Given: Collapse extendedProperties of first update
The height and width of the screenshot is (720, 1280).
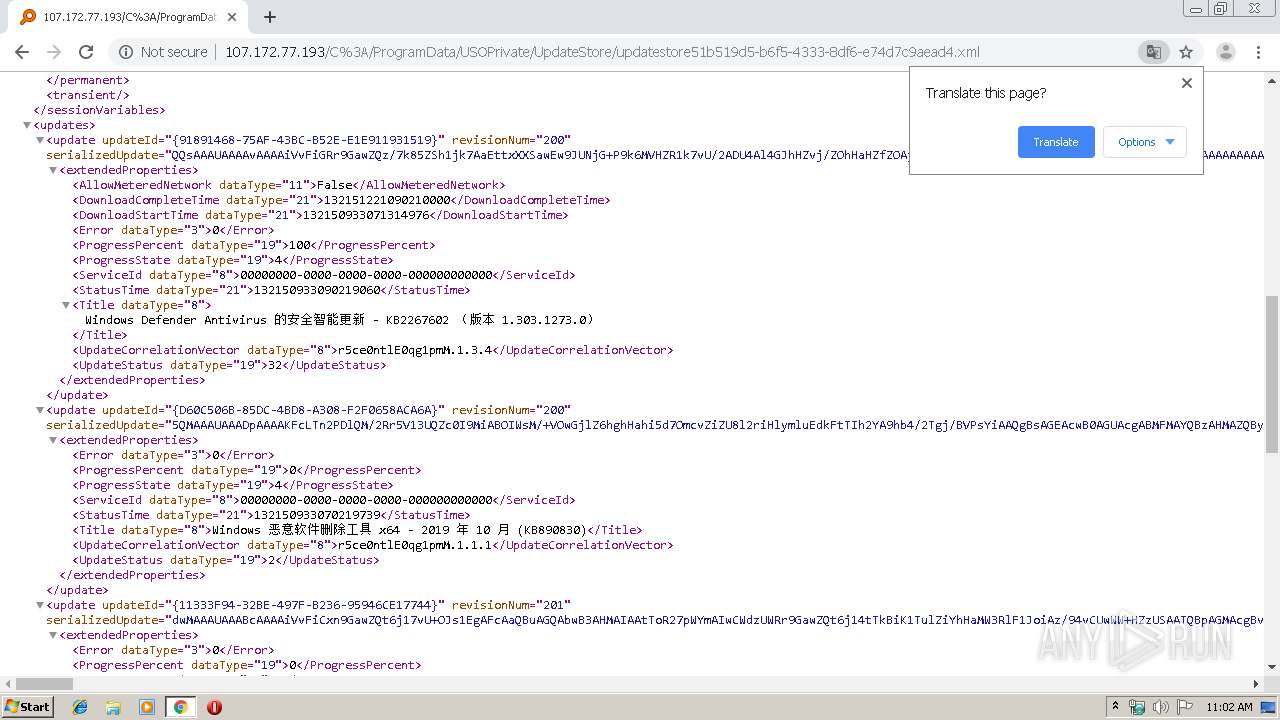Looking at the screenshot, I should tap(53, 170).
